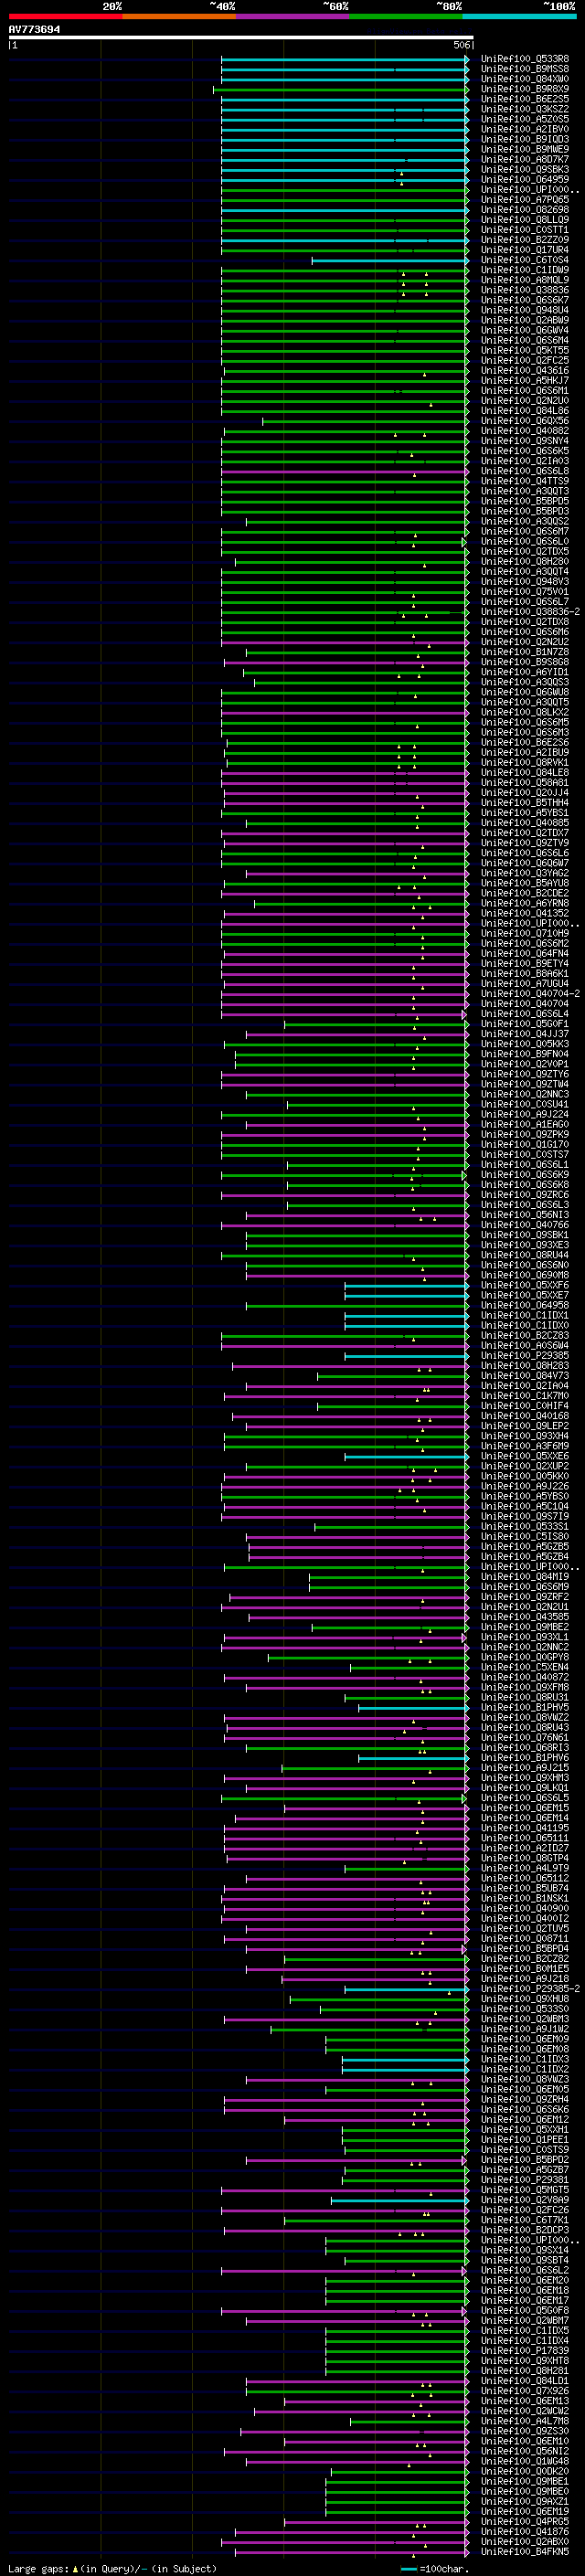
Task: Click hit label UniRef100_B9IQD3
Action: pyautogui.click(x=524, y=139)
